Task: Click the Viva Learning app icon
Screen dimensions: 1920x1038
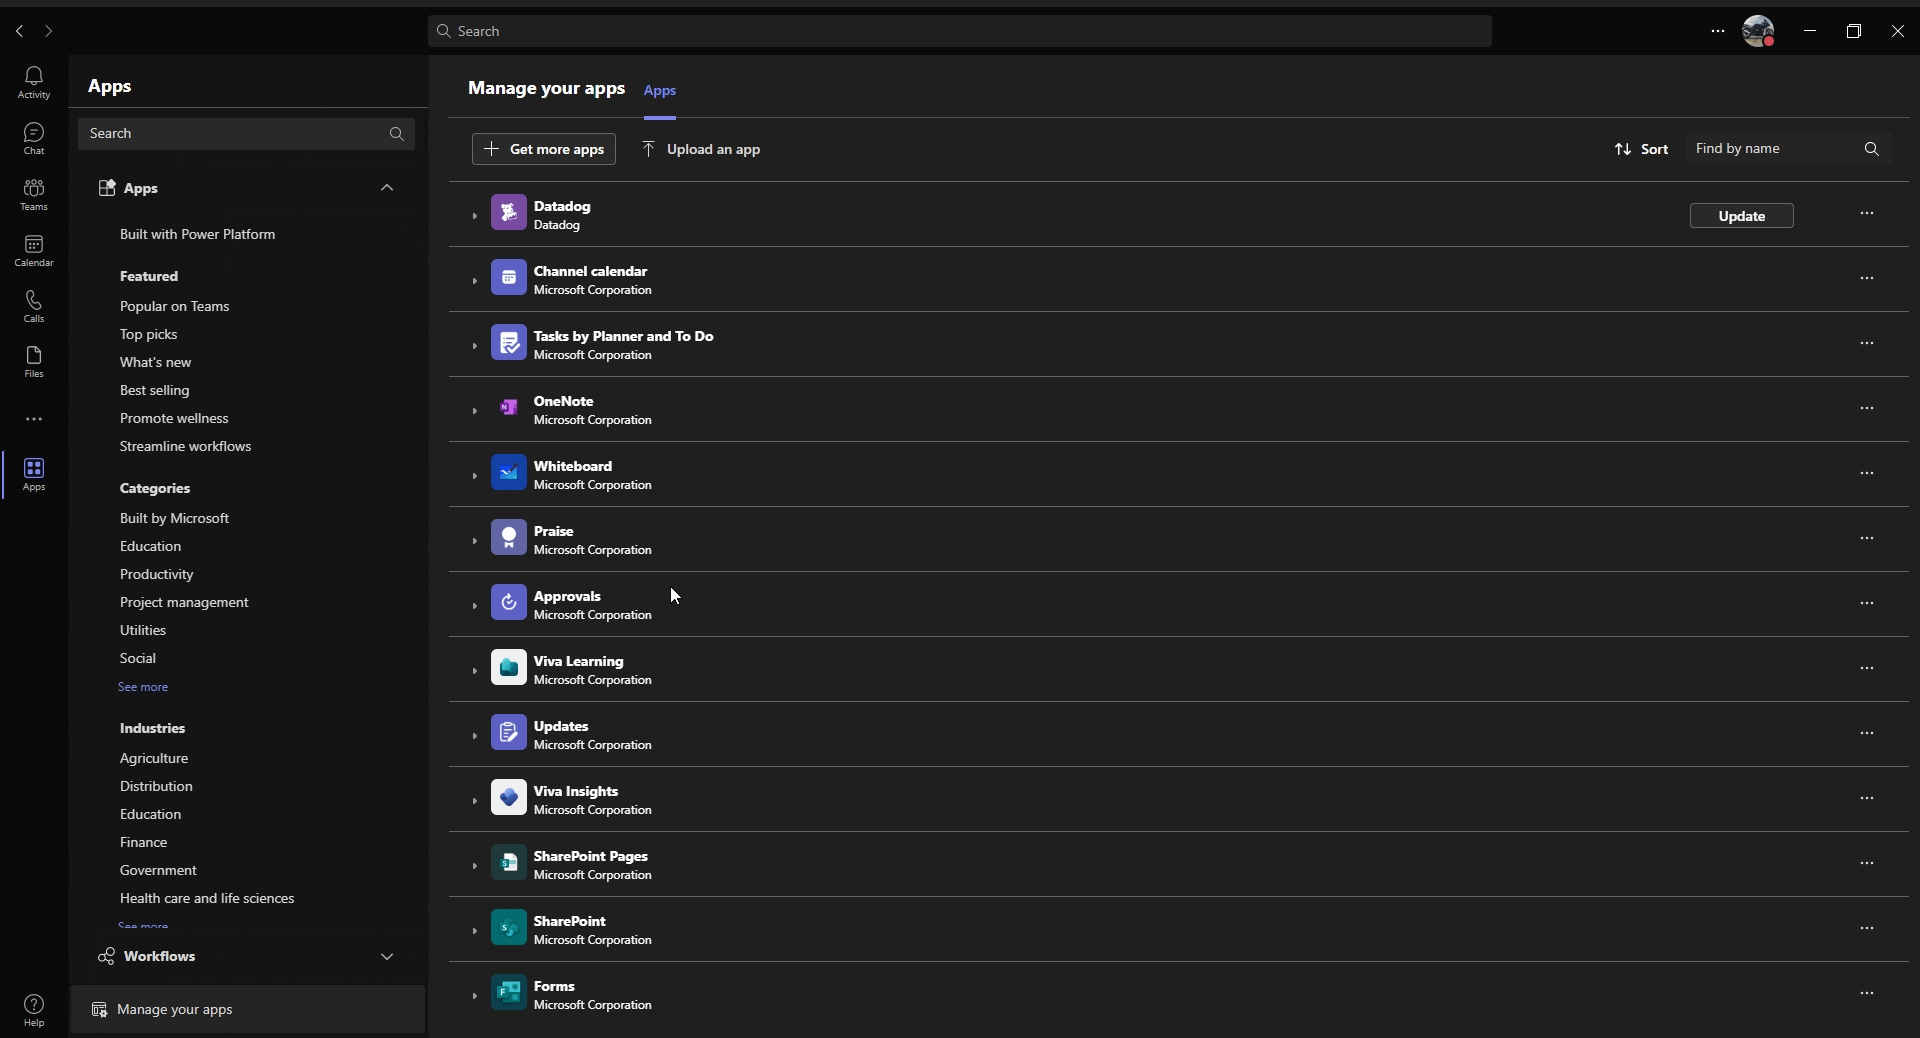Action: (x=509, y=668)
